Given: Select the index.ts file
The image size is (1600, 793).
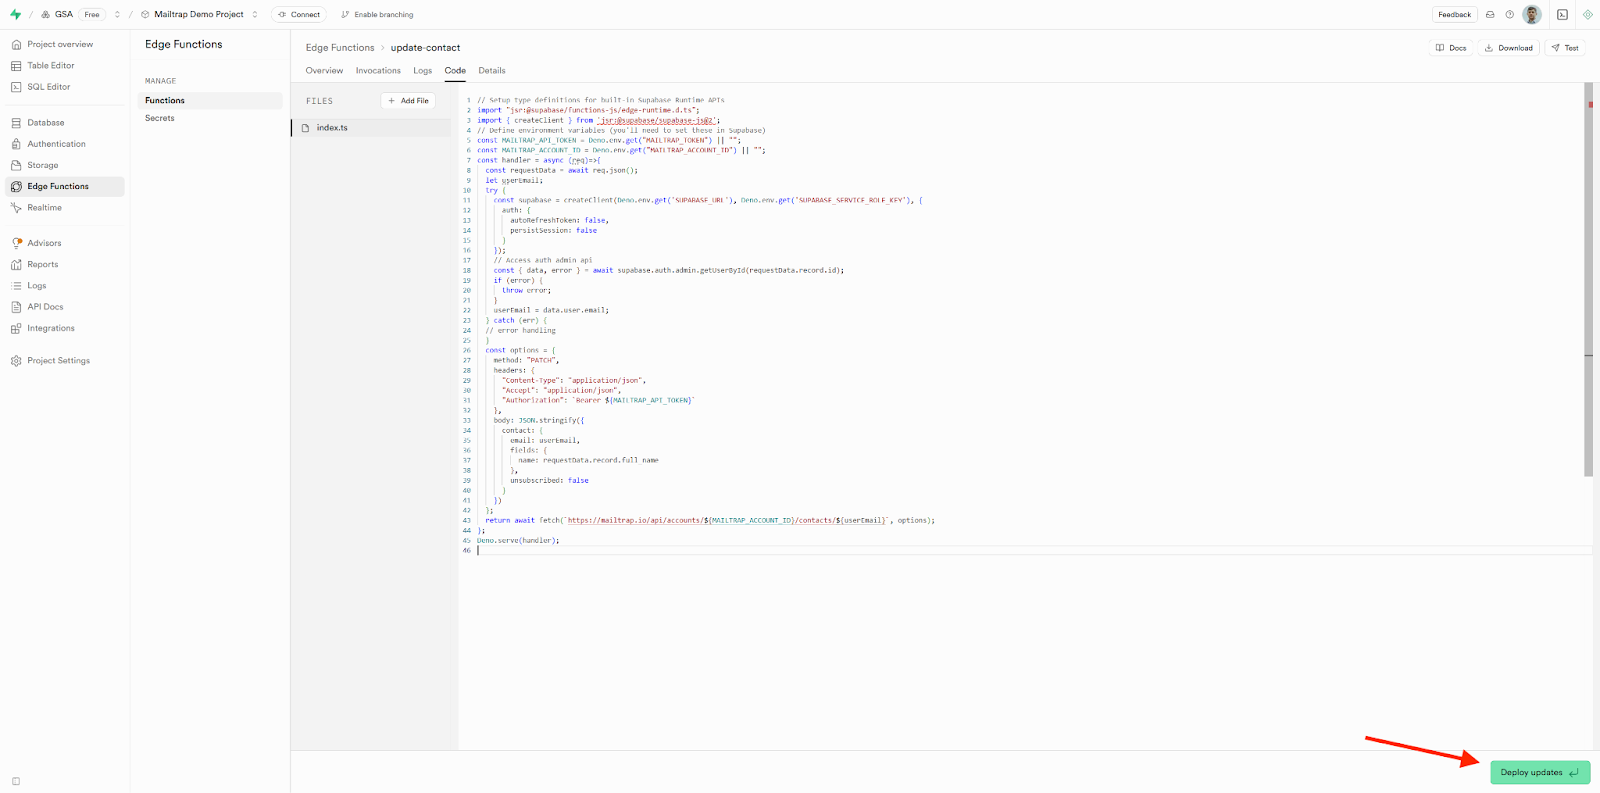Looking at the screenshot, I should [371, 128].
